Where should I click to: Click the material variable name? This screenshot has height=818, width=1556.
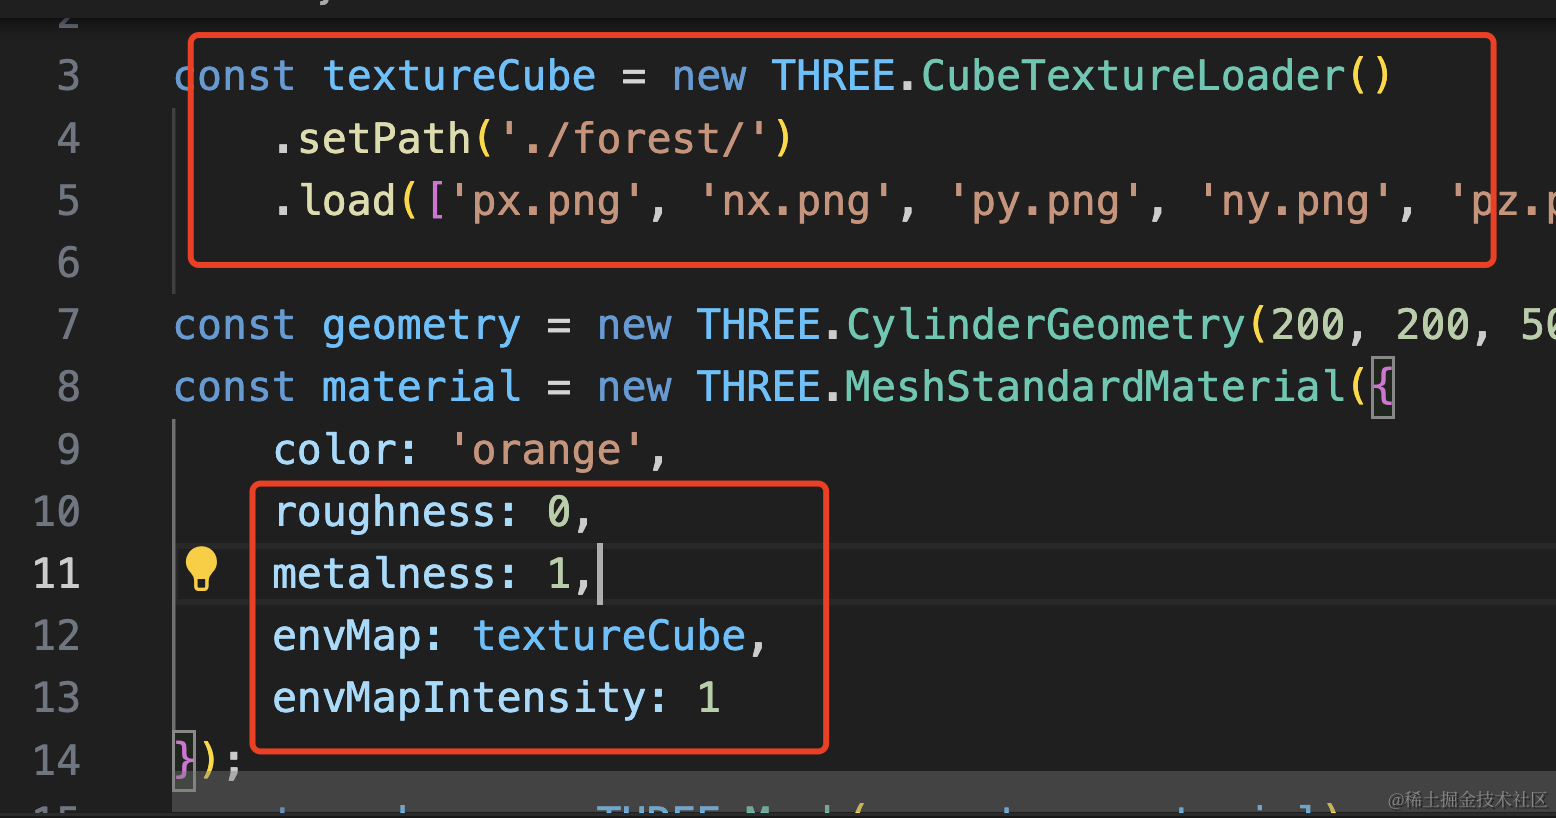[421, 387]
